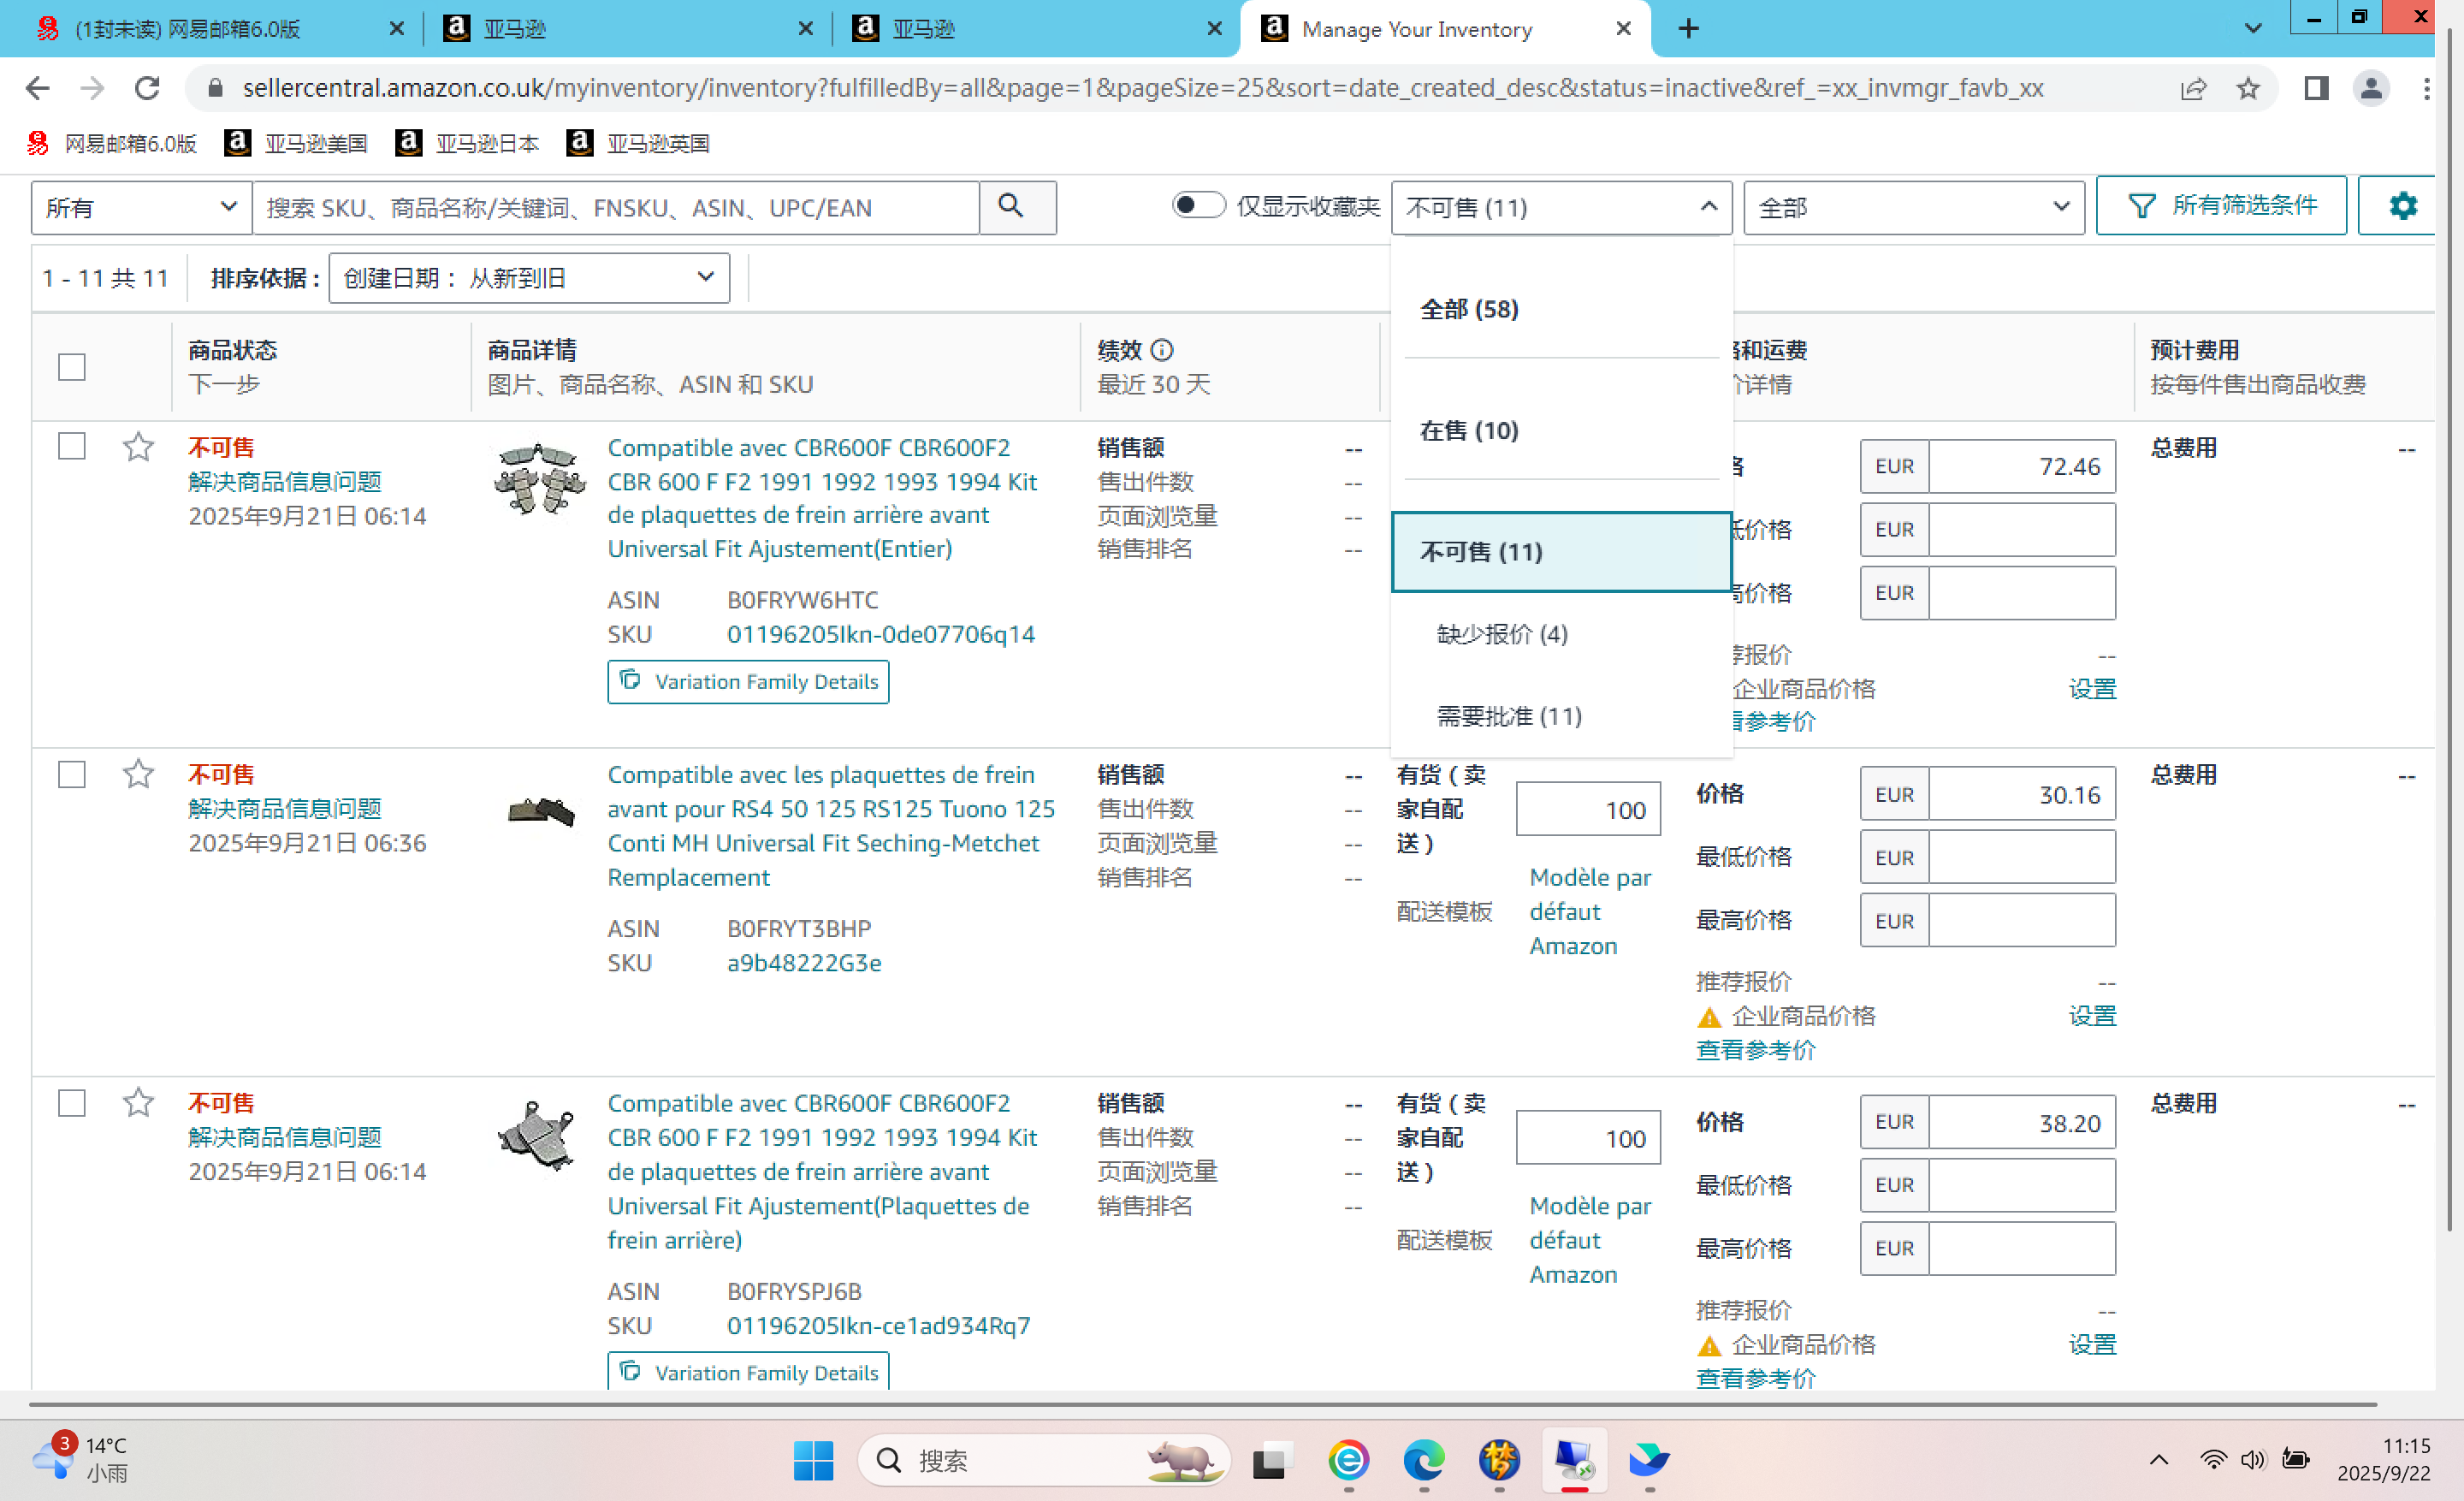Image resolution: width=2464 pixels, height=1501 pixels.
Task: Check the select-all header checkbox
Action: [72, 367]
